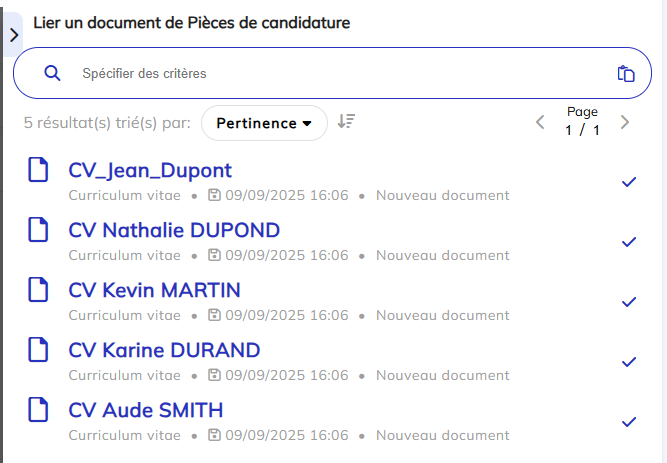This screenshot has height=463, width=667.
Task: Choose CV Karine DURAND via its checkmark
Action: tap(629, 362)
